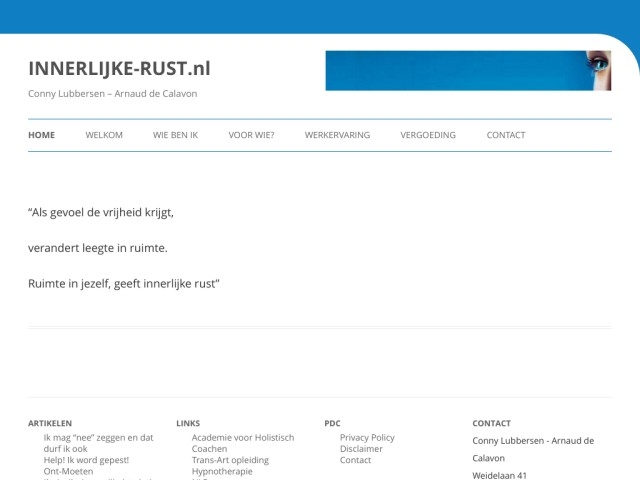640x480 pixels.
Task: Select VOOR WIE? in navigation
Action: point(251,135)
